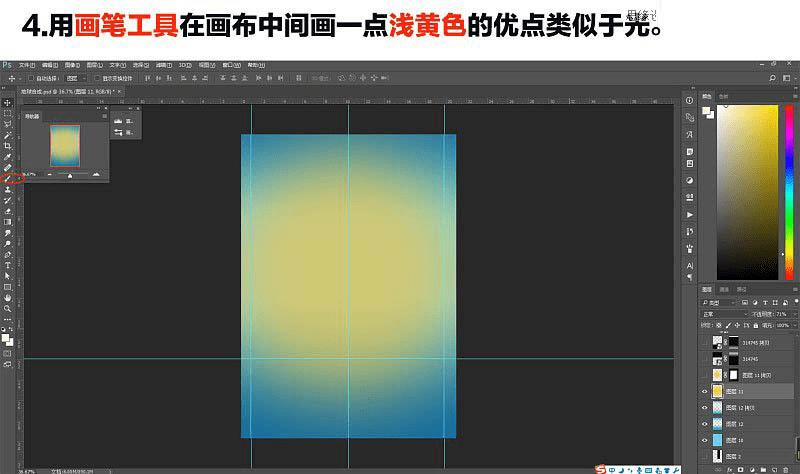Screen dimensions: 800x474
Task: Switch to the 色板 (Swatches) tab
Action: tap(723, 96)
